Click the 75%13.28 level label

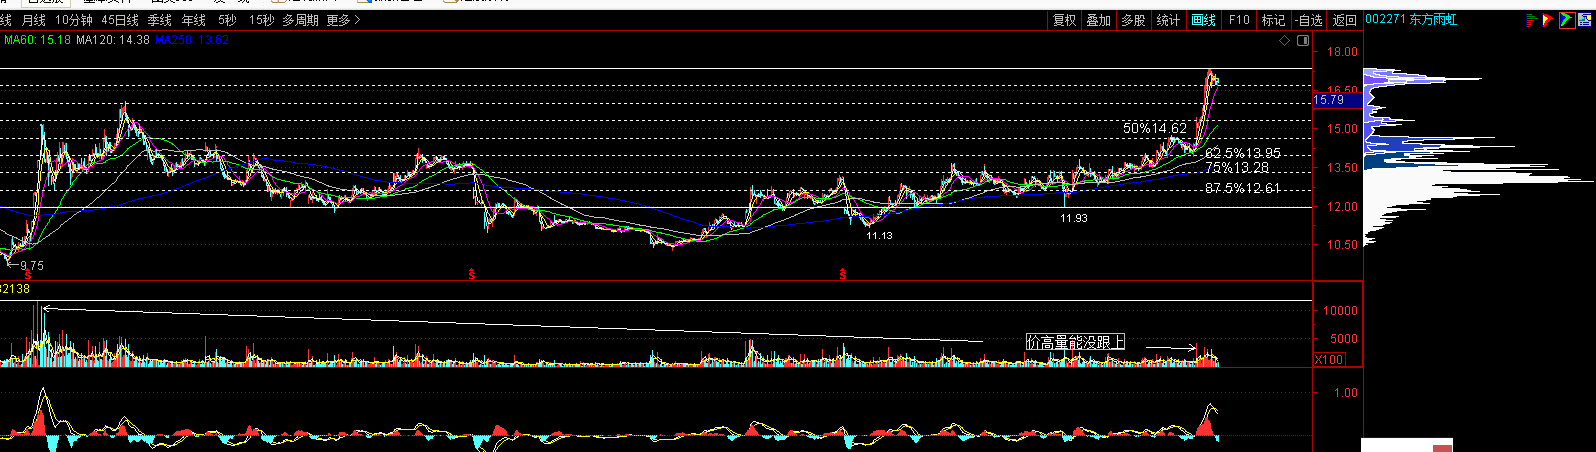point(1237,168)
